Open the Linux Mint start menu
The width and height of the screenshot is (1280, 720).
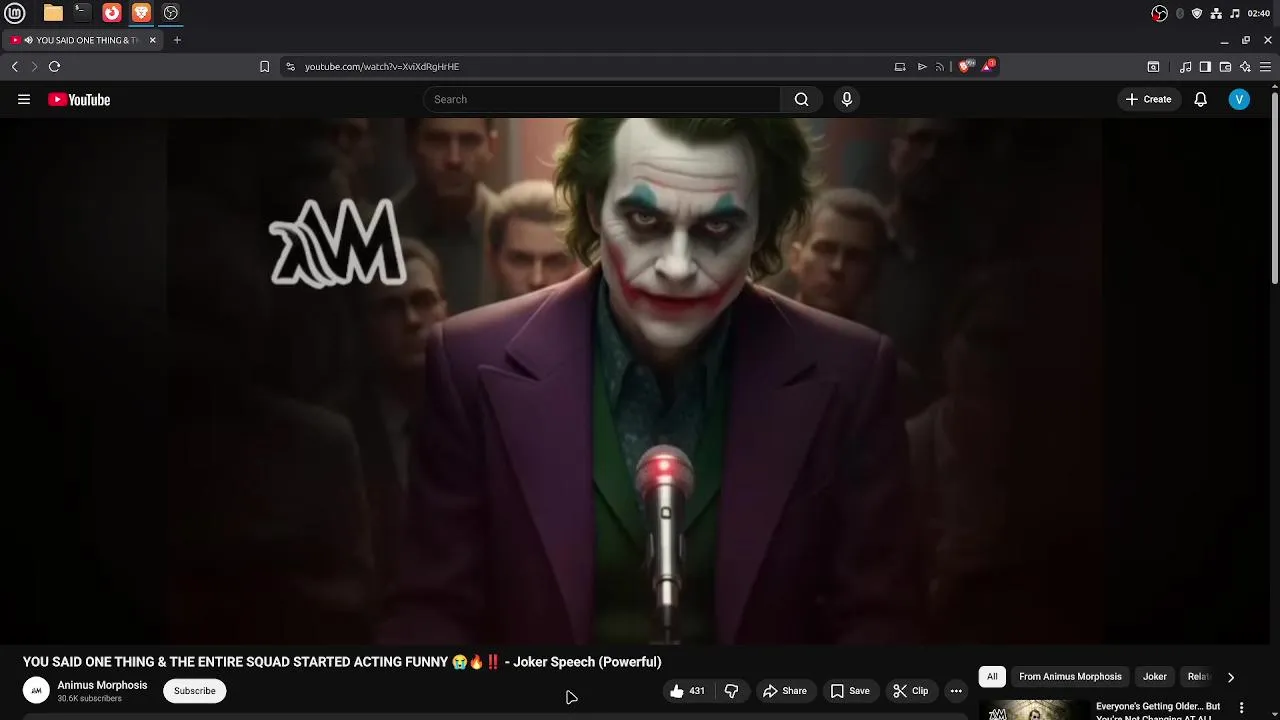(15, 13)
